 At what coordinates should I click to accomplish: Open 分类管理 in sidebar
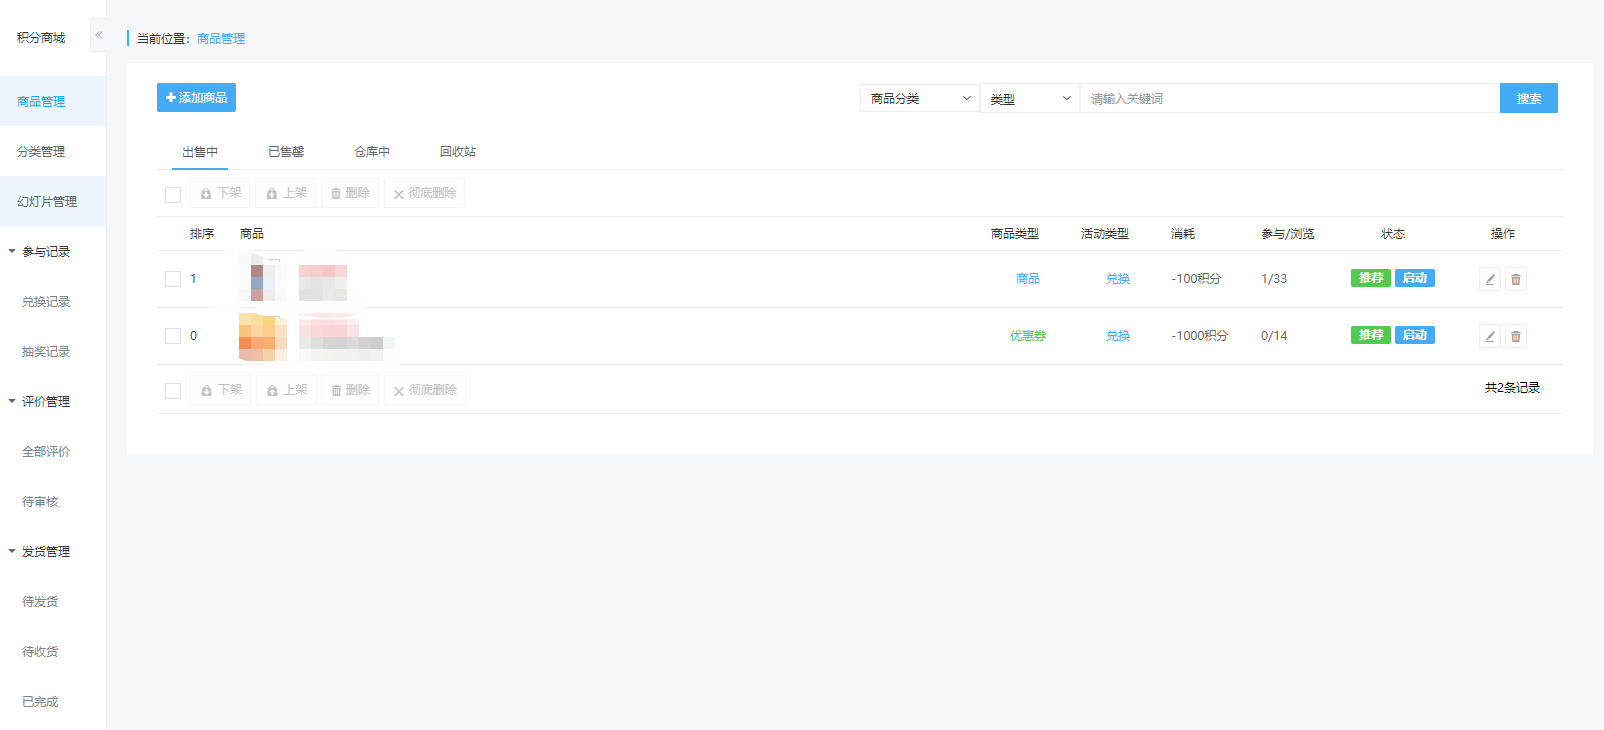pos(53,151)
